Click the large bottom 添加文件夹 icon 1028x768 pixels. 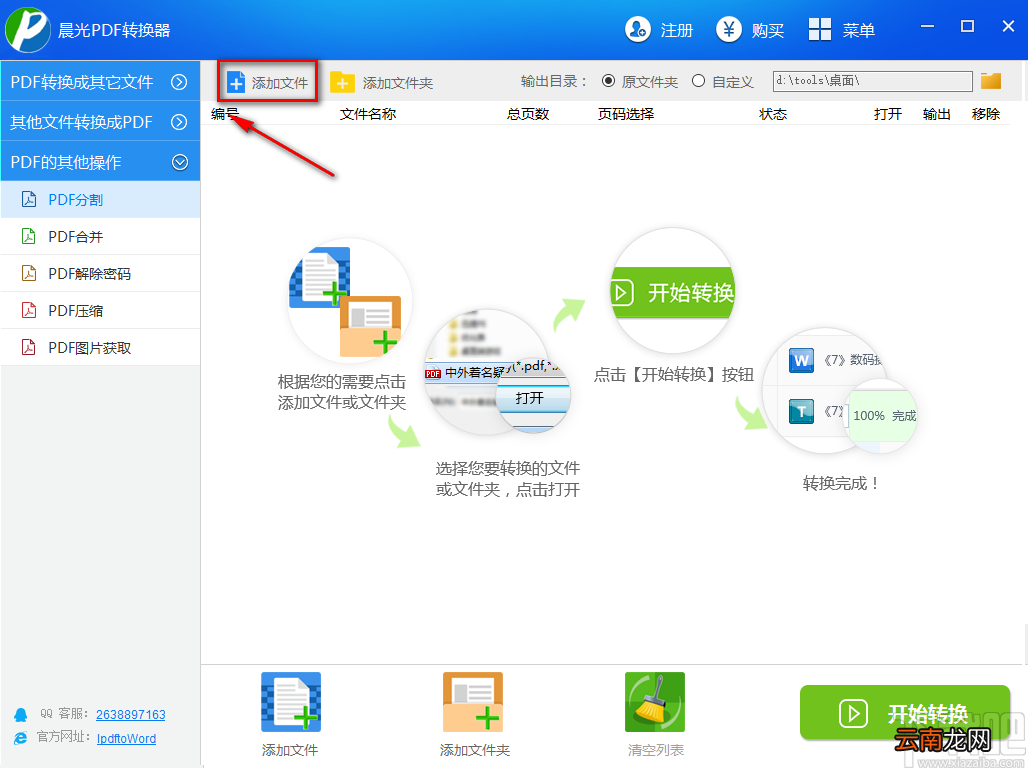pos(473,702)
